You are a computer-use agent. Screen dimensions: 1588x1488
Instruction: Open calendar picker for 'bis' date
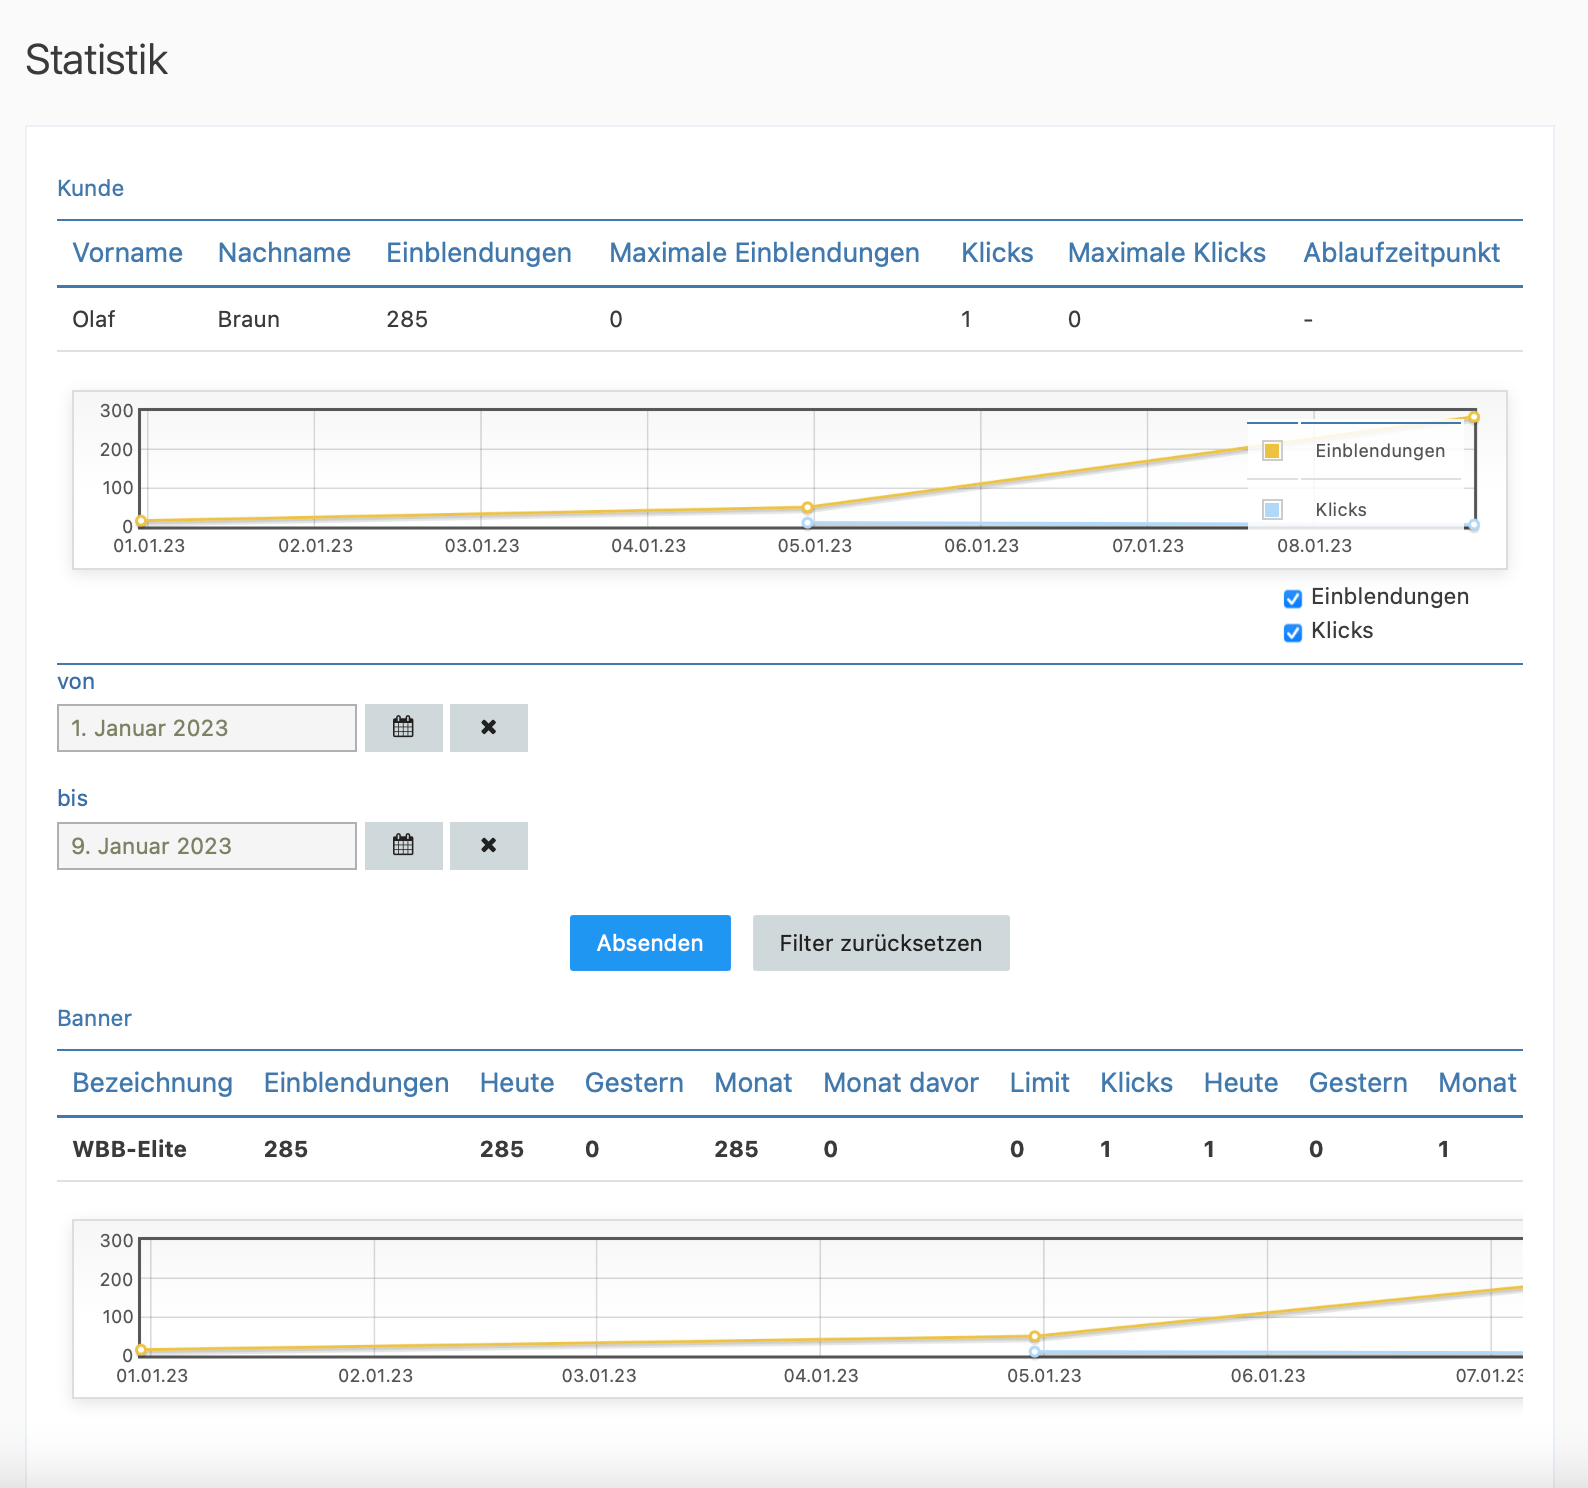(x=403, y=846)
